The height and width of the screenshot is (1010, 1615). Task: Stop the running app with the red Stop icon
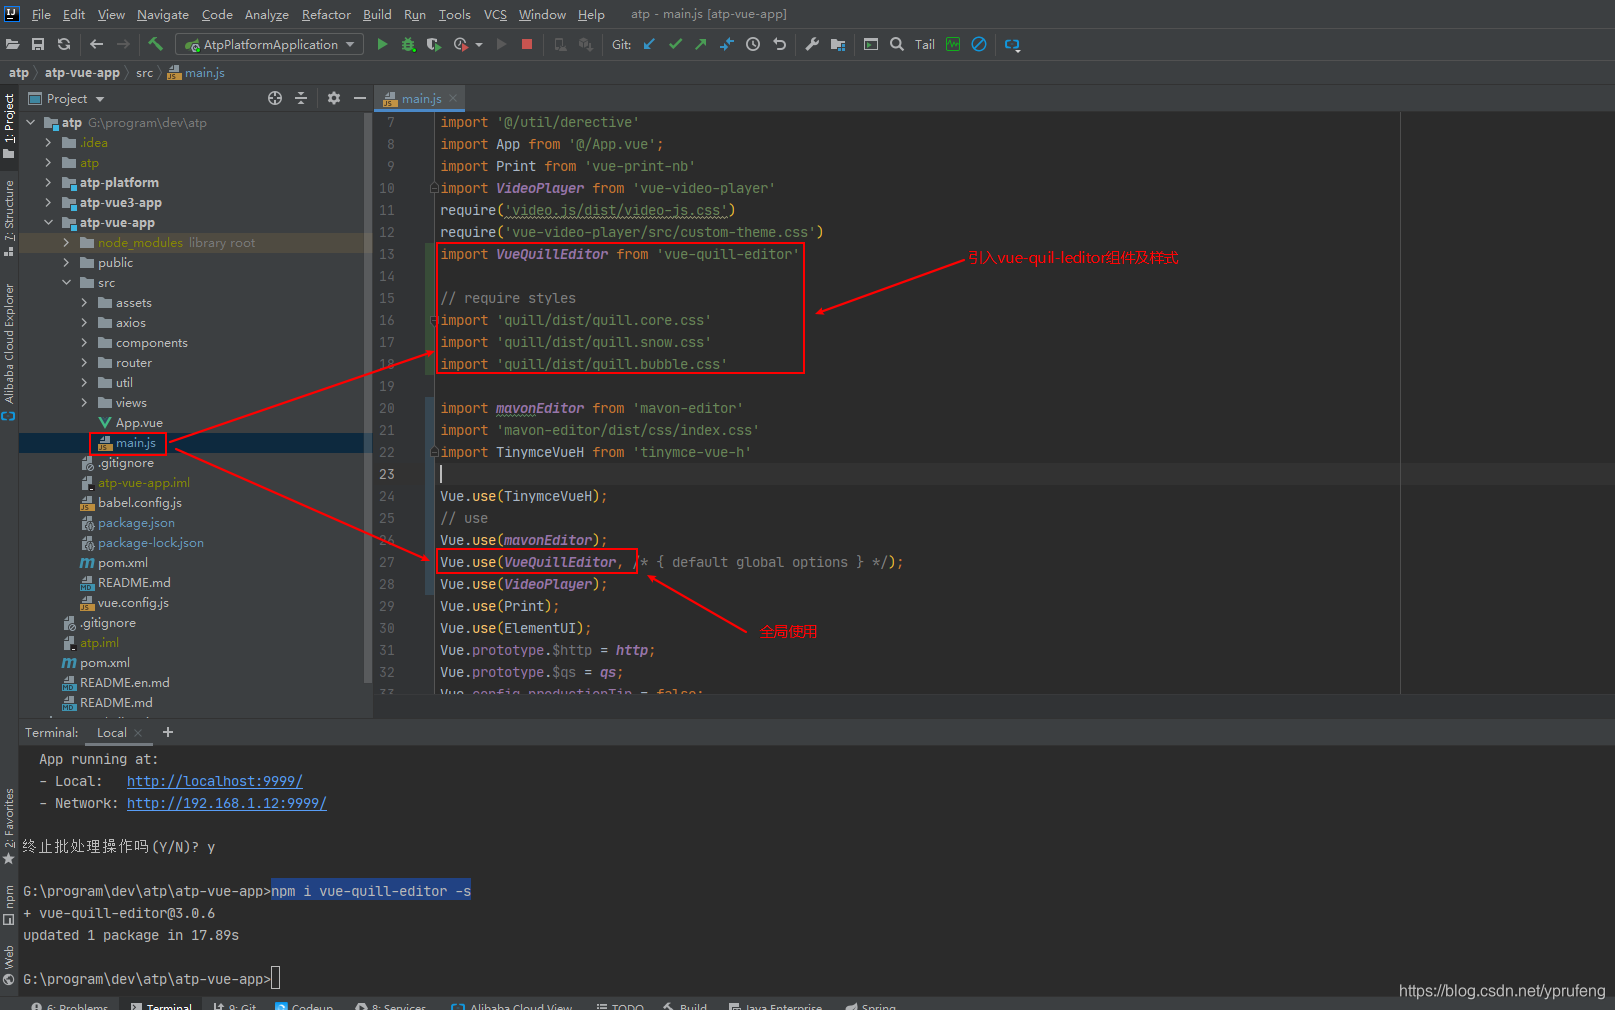pos(527,44)
